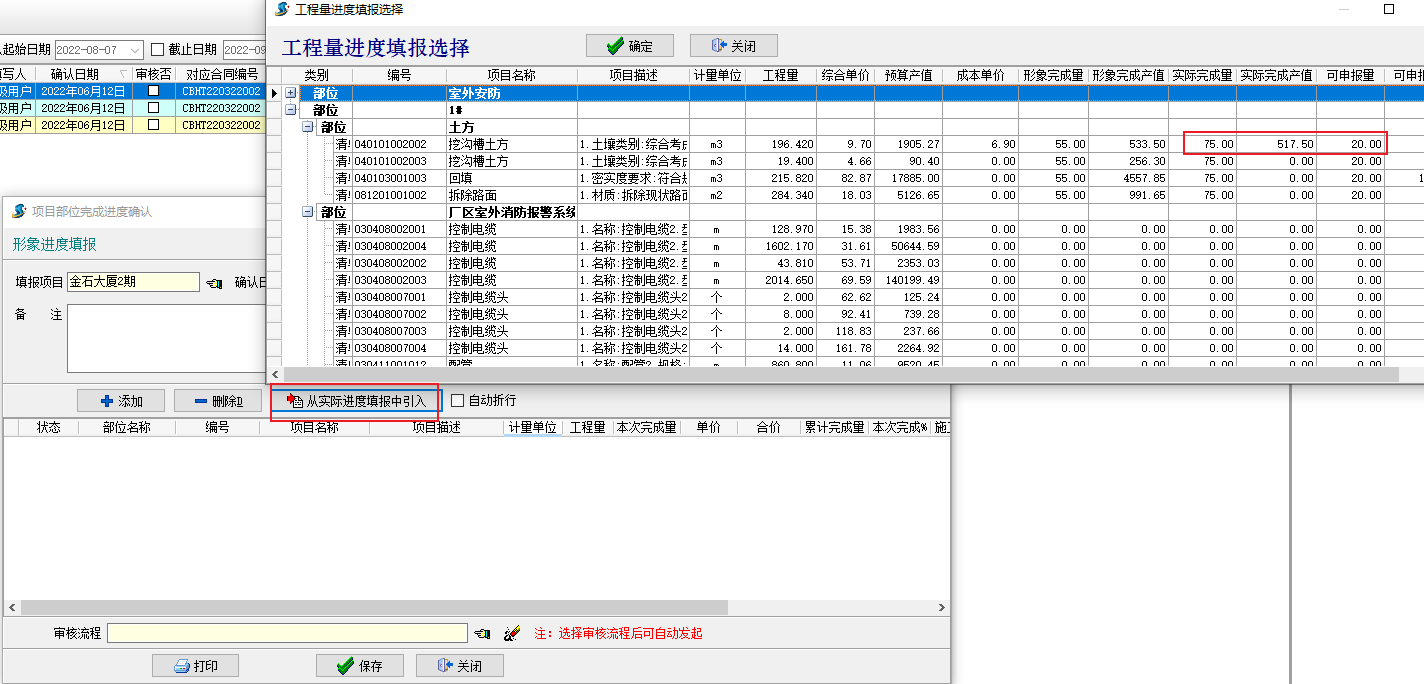Collapse the 土方 section node
The height and width of the screenshot is (684, 1424).
[308, 127]
